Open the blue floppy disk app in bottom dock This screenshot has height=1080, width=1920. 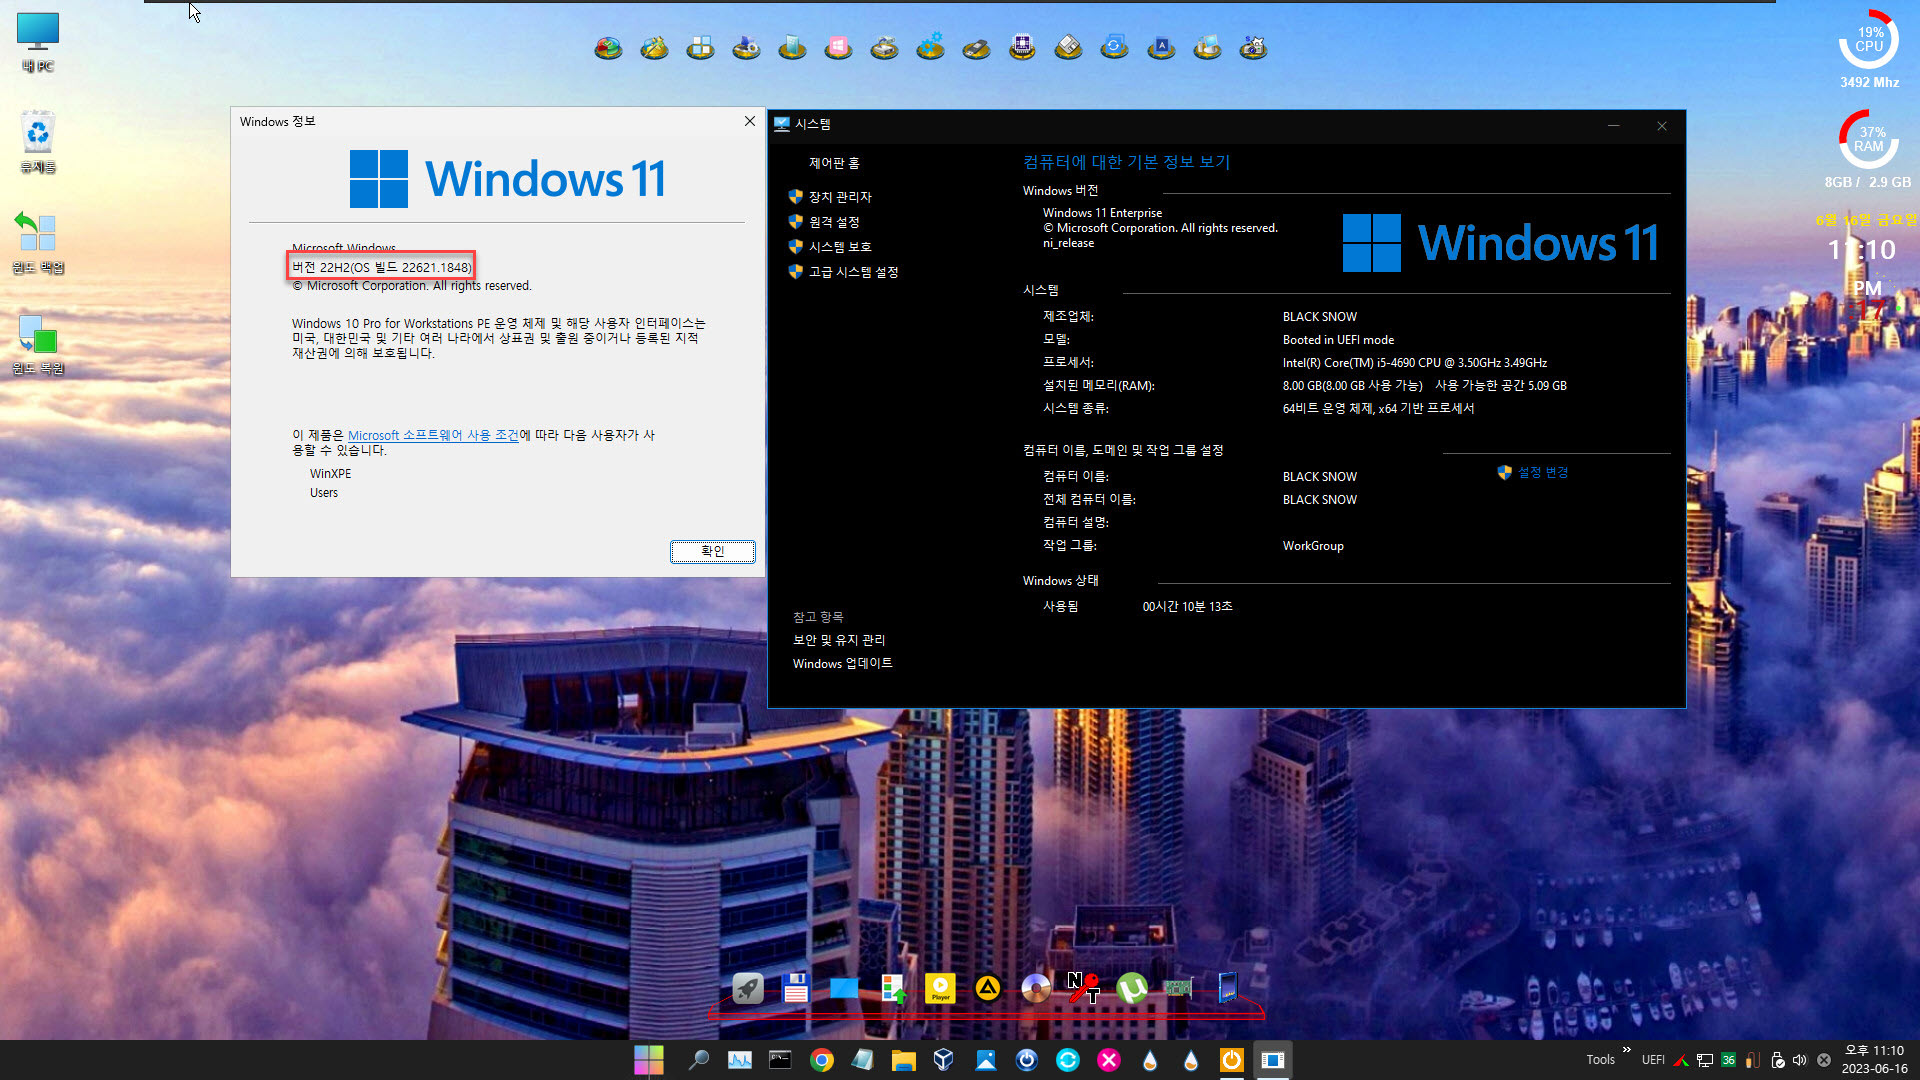pyautogui.click(x=796, y=988)
